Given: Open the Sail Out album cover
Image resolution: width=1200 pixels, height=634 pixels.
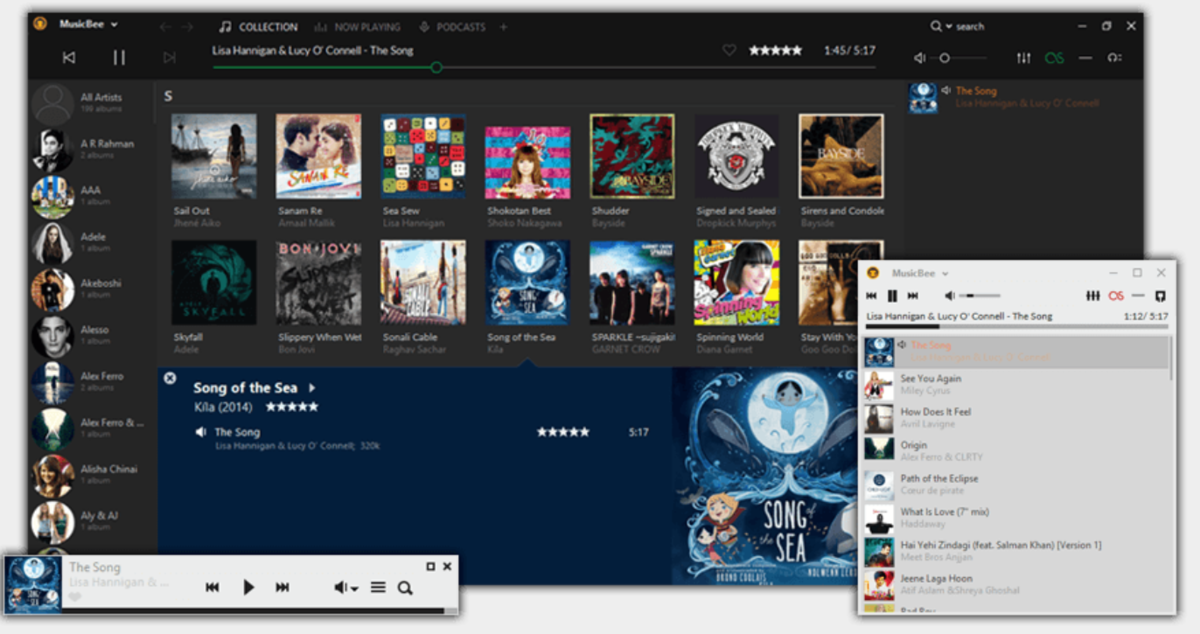Looking at the screenshot, I should [214, 155].
